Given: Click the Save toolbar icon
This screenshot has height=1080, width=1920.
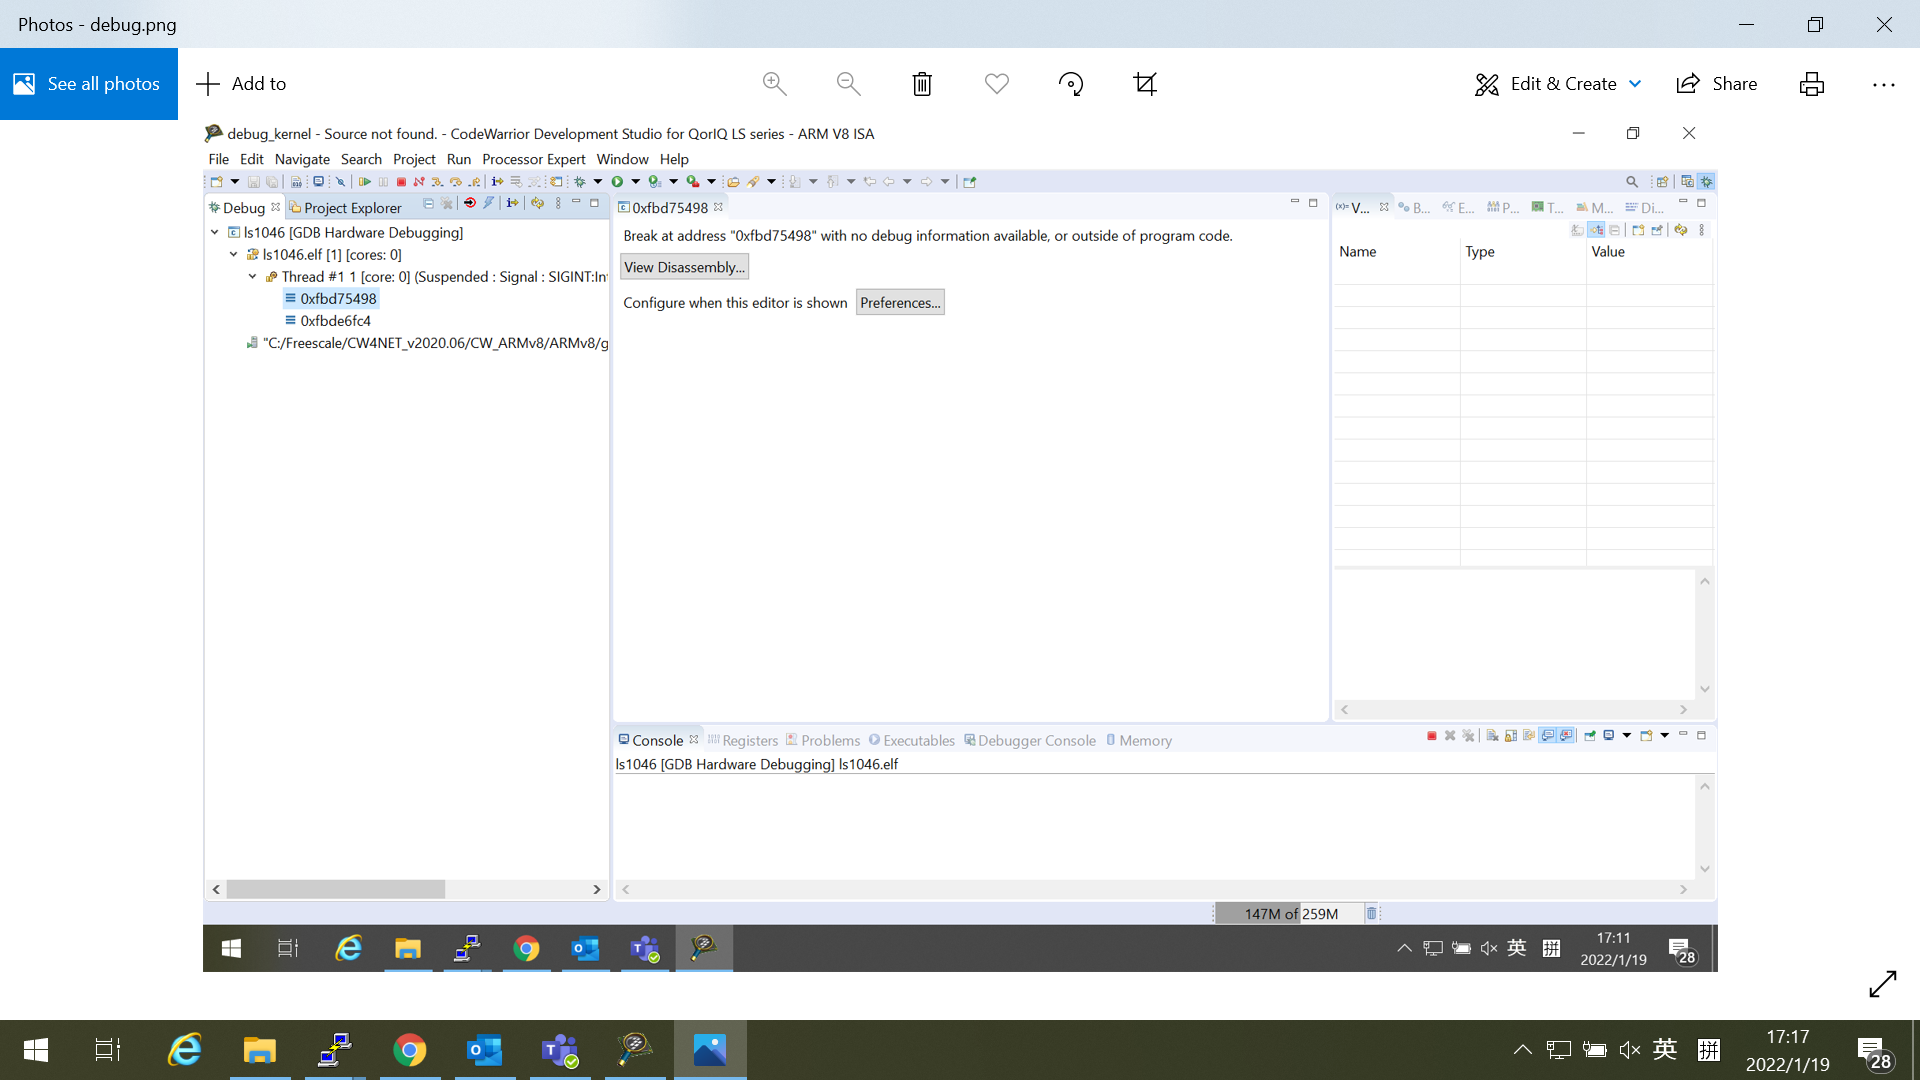Looking at the screenshot, I should (253, 181).
